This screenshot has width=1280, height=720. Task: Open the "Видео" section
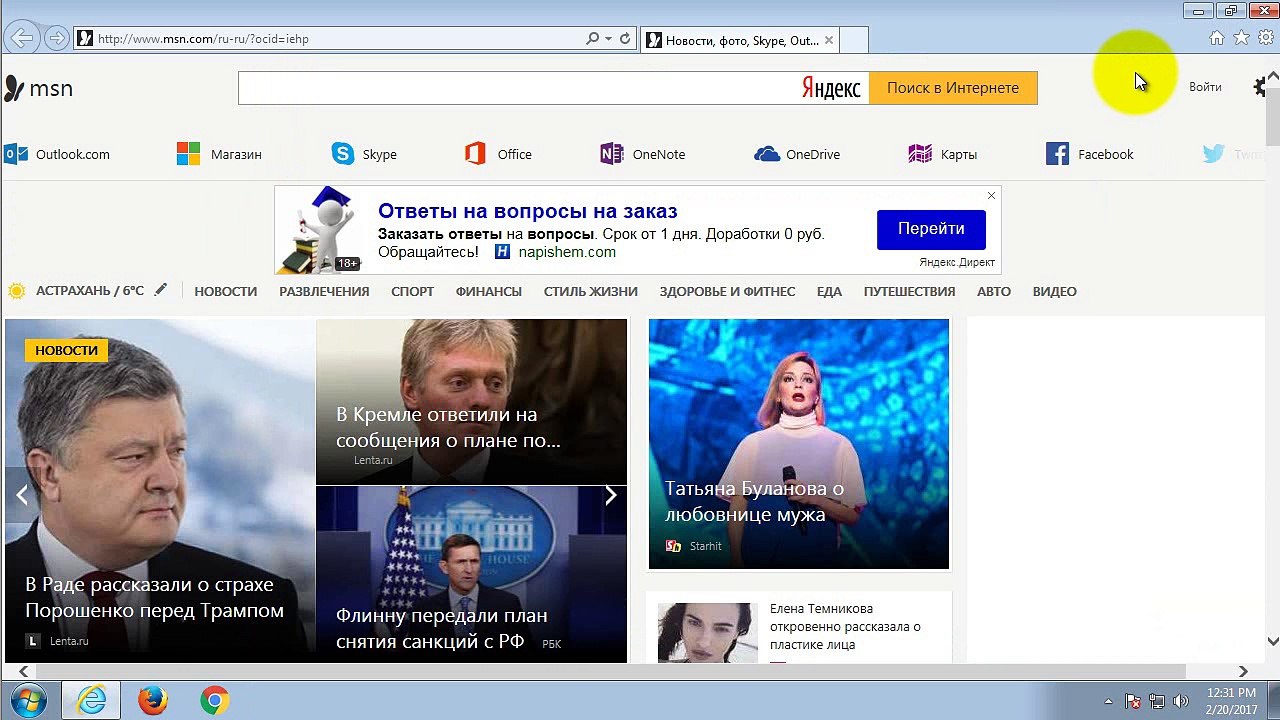click(1055, 291)
